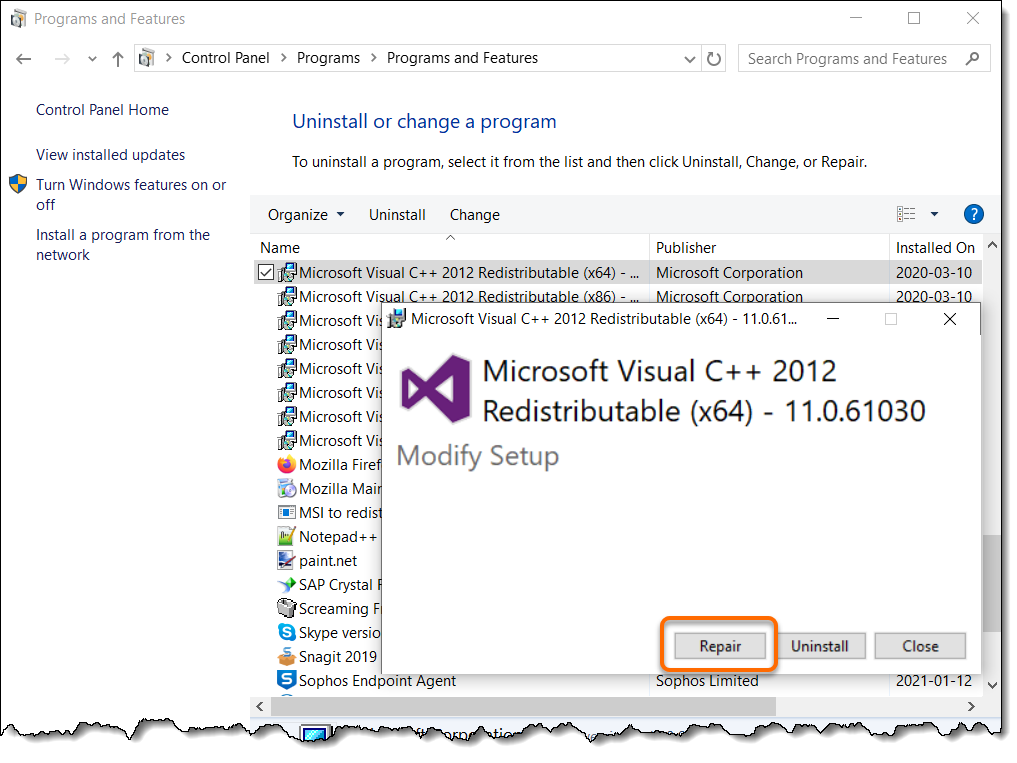Sort by the Publisher column header
Screen dimensions: 1017x763
769,247
